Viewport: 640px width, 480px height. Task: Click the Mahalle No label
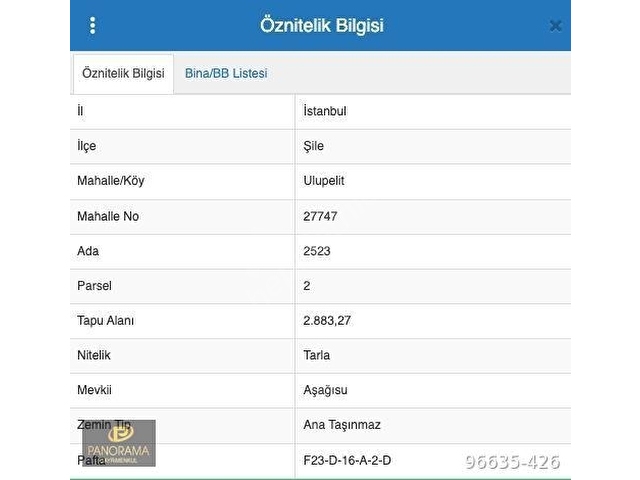(x=108, y=216)
